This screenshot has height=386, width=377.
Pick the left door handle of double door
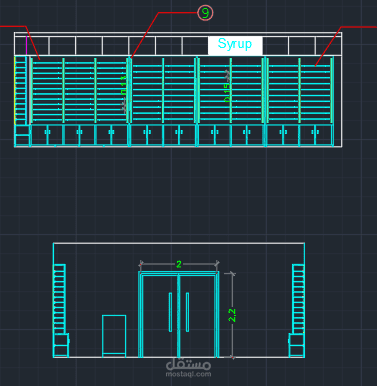[x=170, y=312]
